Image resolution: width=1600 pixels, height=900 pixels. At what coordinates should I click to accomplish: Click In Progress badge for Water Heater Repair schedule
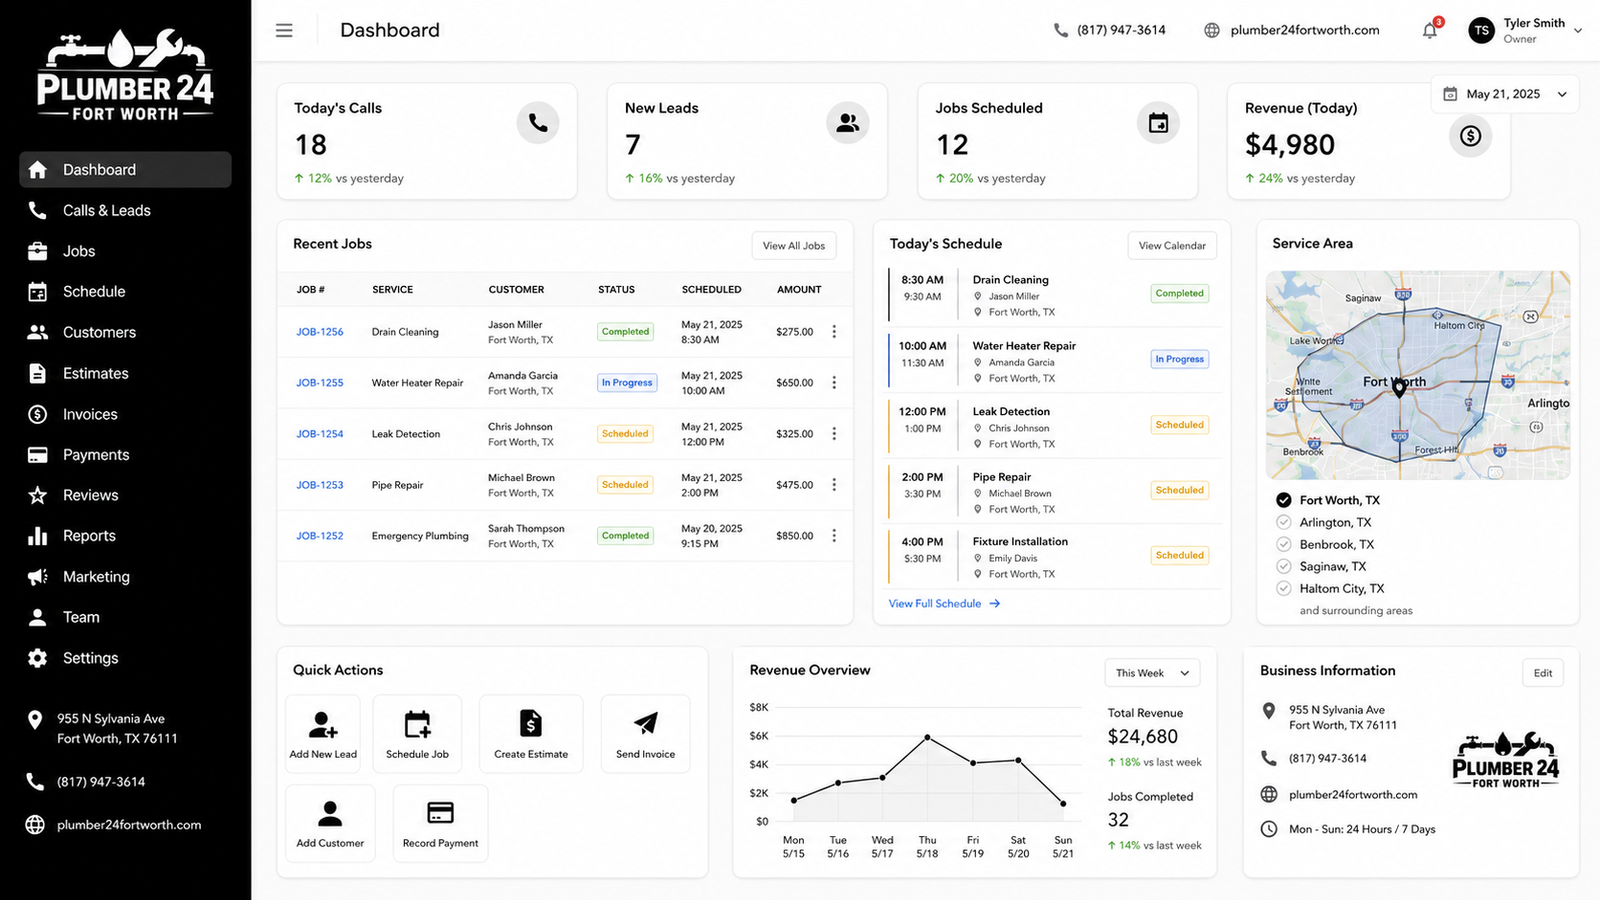point(1180,359)
